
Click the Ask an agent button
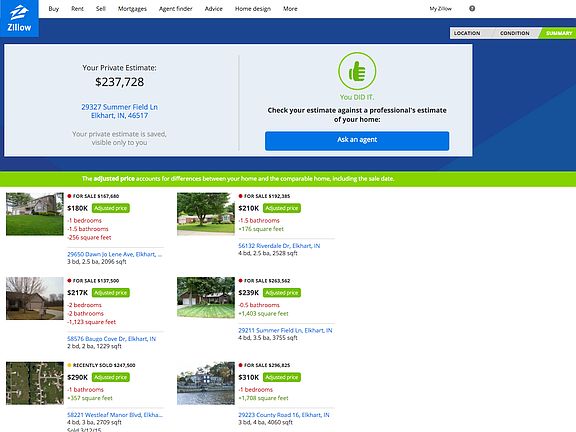pyautogui.click(x=357, y=141)
